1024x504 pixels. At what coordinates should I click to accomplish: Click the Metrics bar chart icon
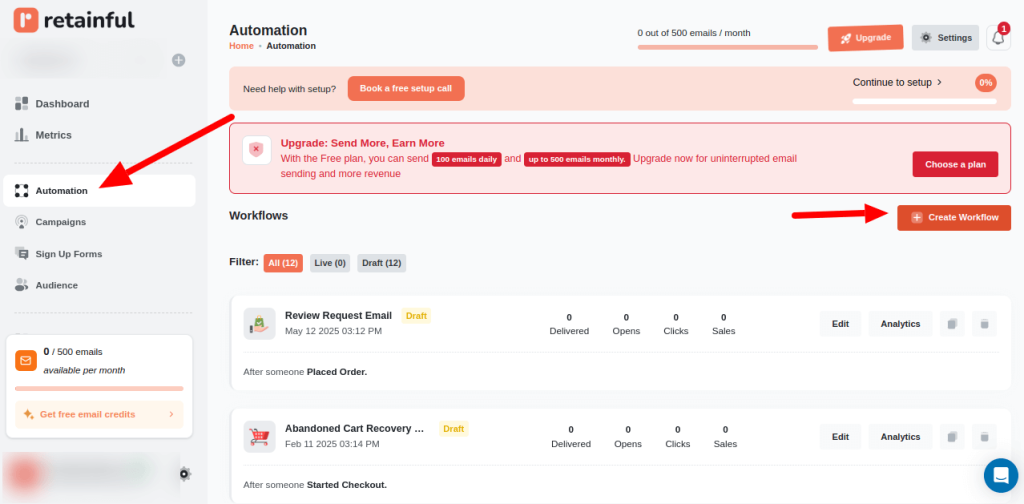[22, 134]
